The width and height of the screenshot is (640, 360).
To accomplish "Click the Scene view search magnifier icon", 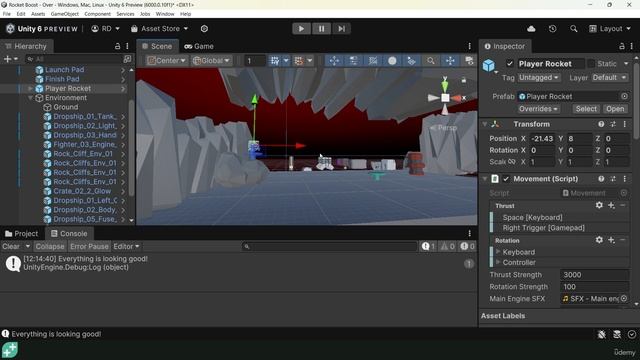I will point(431,60).
